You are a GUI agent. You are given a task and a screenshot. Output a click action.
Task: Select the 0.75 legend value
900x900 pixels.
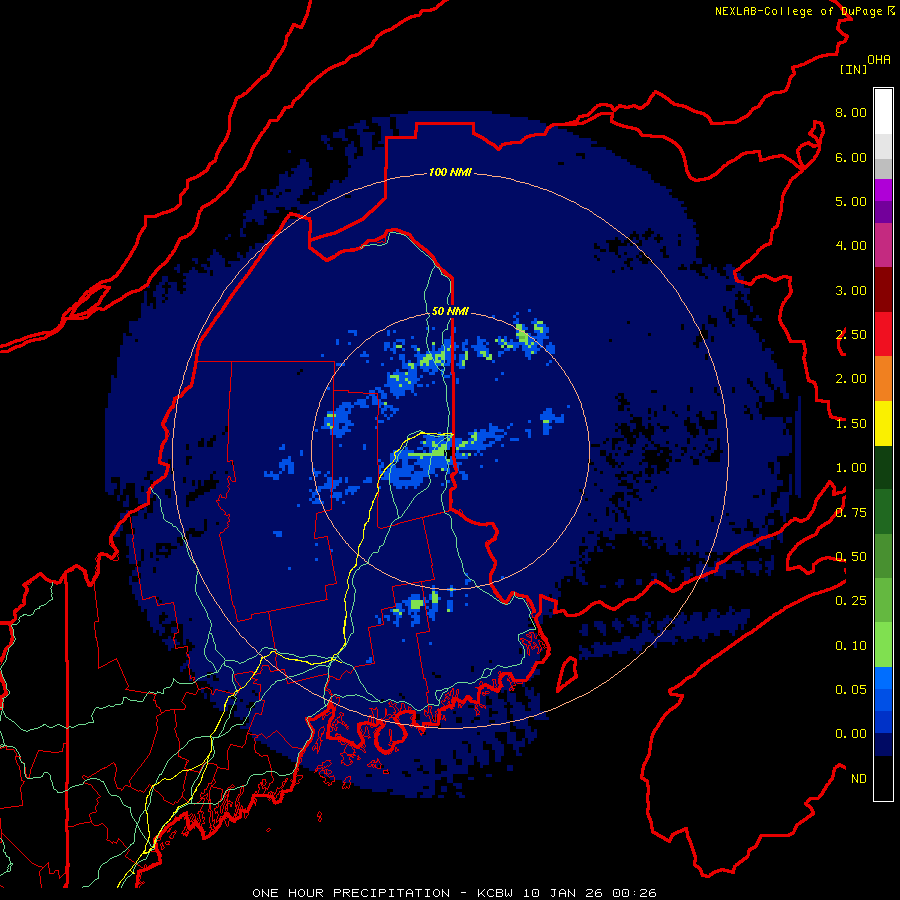851,513
